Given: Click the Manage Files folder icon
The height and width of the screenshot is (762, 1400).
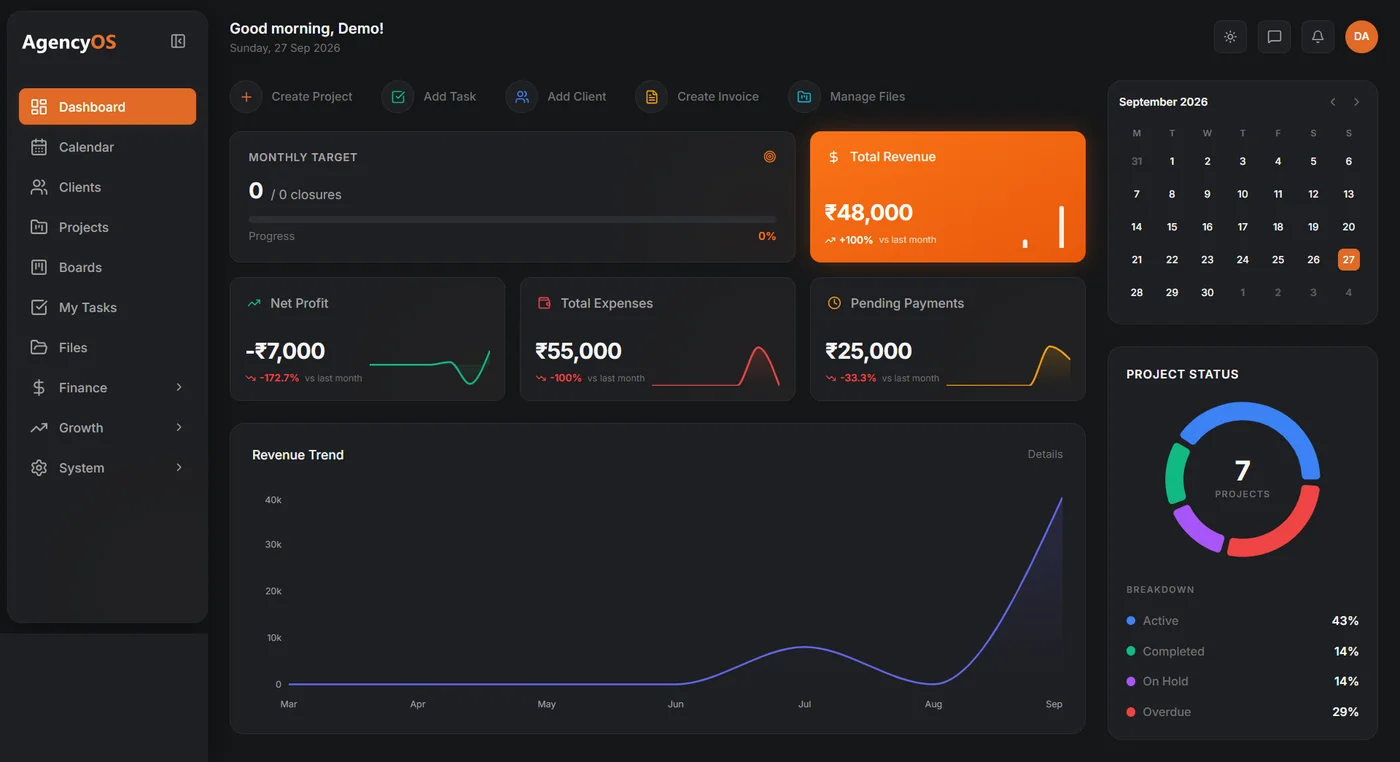Looking at the screenshot, I should tap(804, 97).
